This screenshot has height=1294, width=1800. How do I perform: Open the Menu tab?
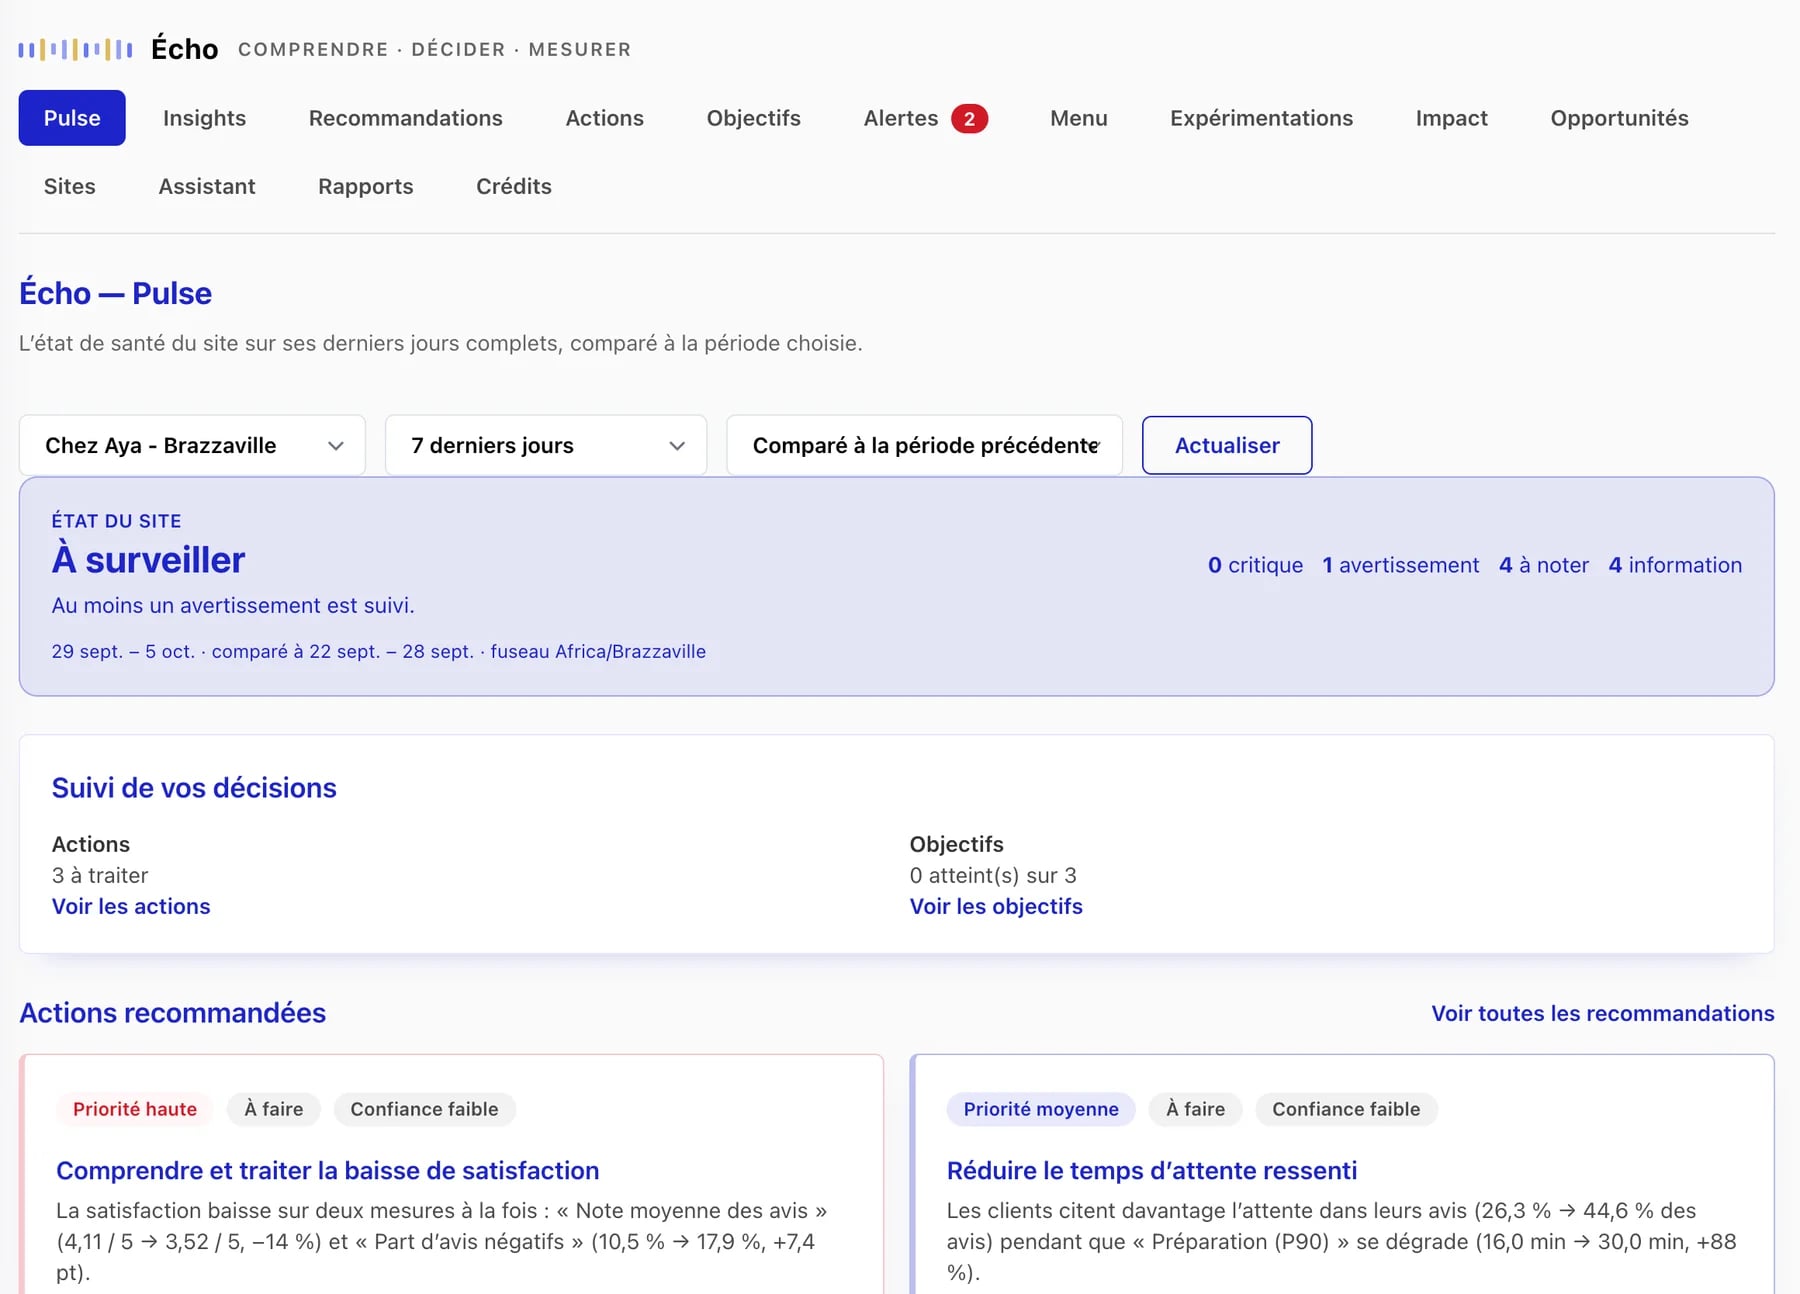1078,118
